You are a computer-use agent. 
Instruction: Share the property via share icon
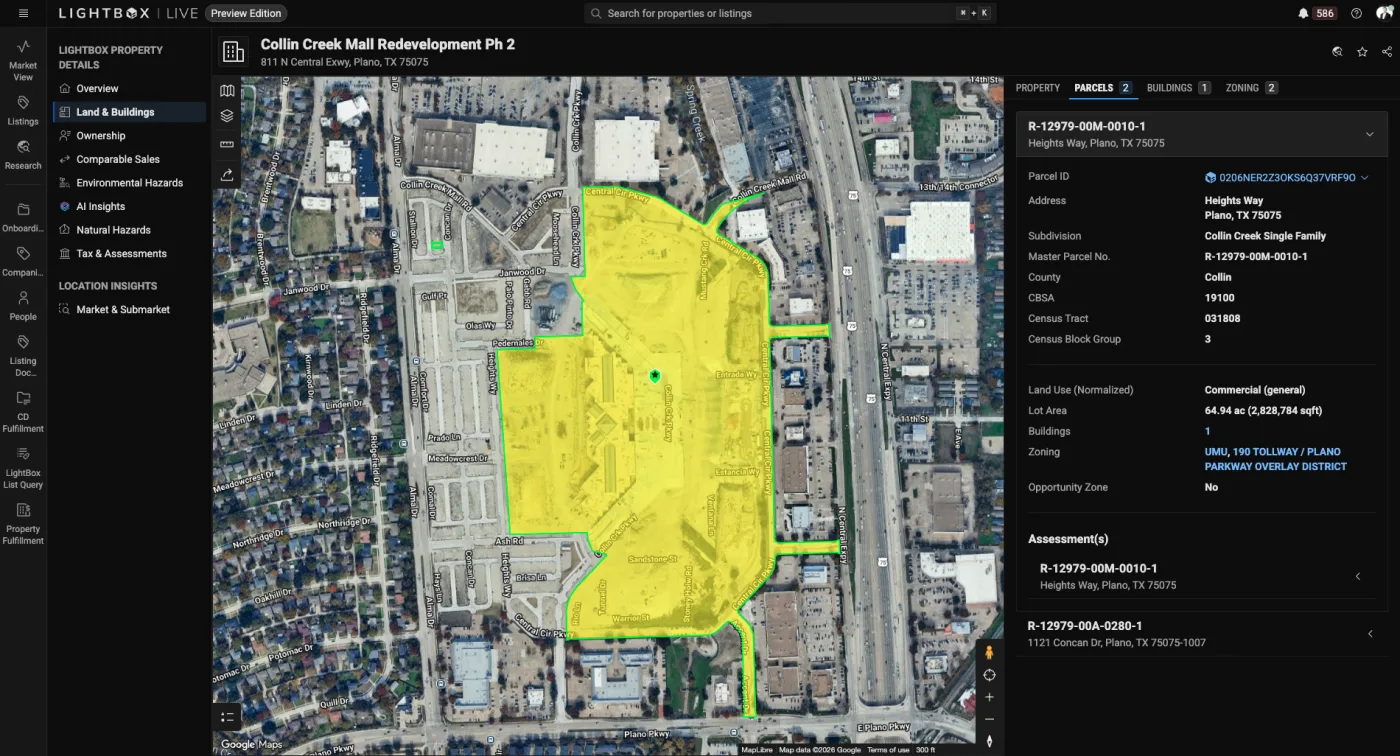1387,52
